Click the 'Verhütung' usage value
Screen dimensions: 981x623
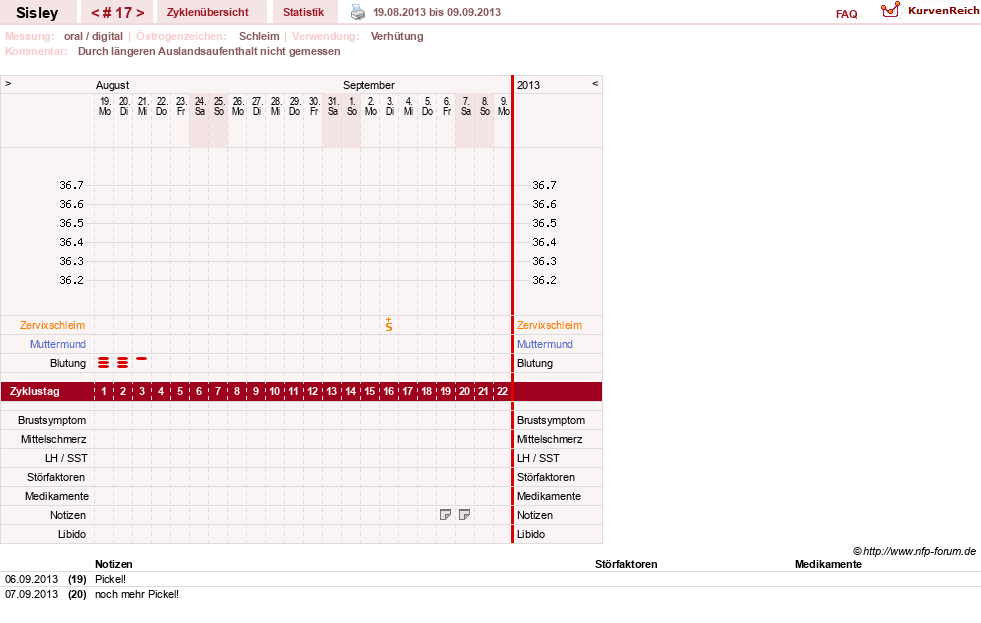coord(397,36)
